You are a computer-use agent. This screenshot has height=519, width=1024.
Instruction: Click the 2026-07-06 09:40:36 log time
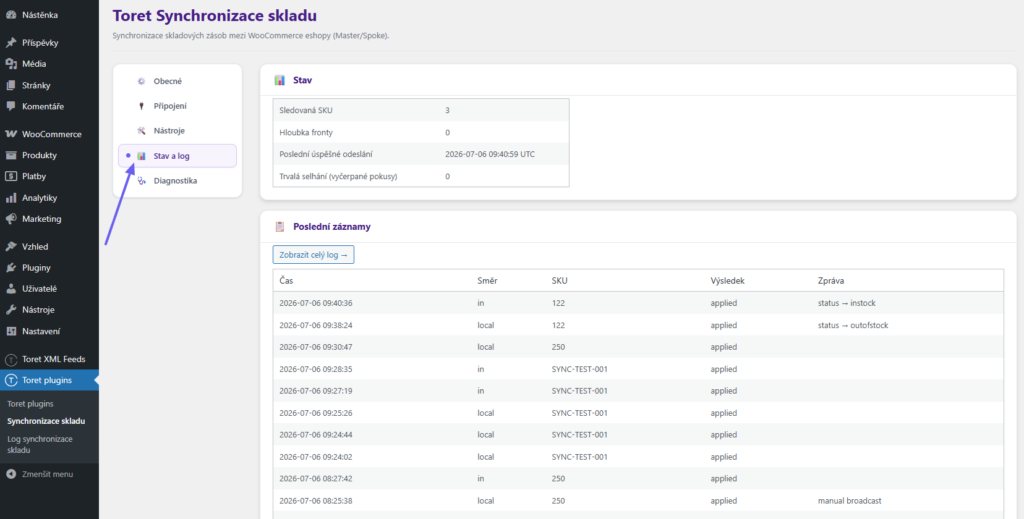tap(315, 303)
